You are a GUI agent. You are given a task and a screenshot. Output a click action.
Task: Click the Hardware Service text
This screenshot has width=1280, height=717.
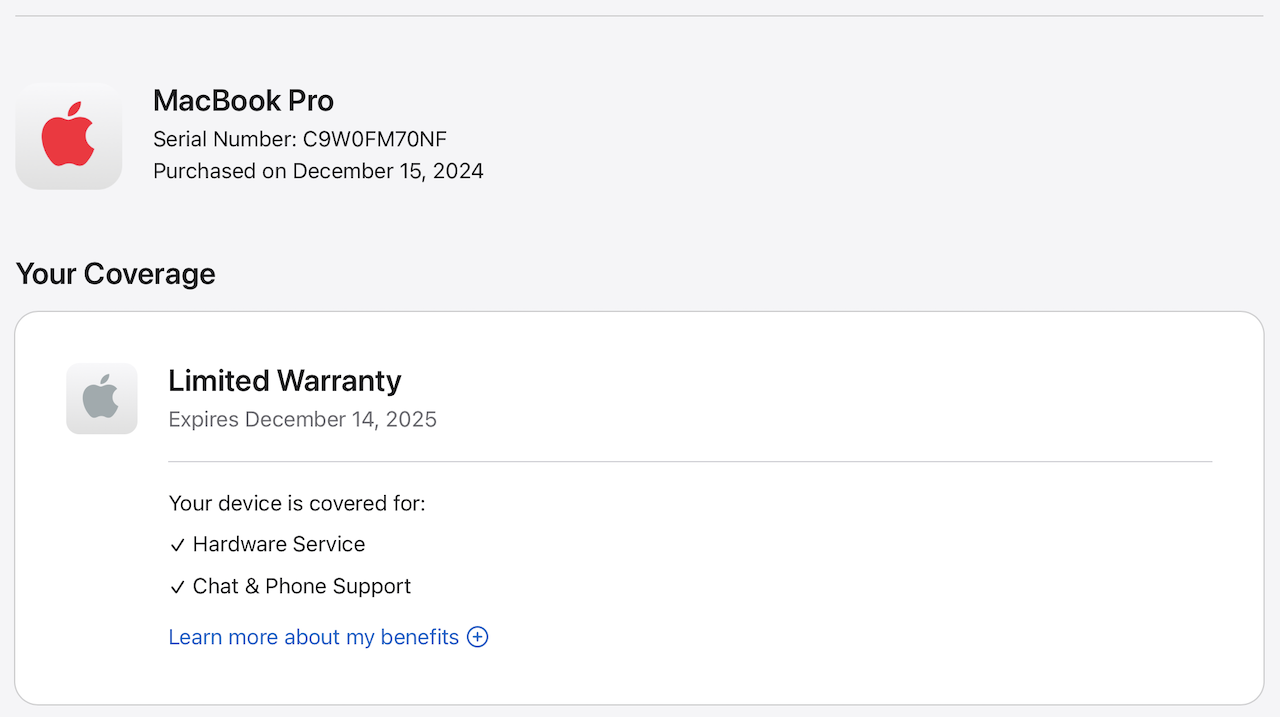pos(279,544)
